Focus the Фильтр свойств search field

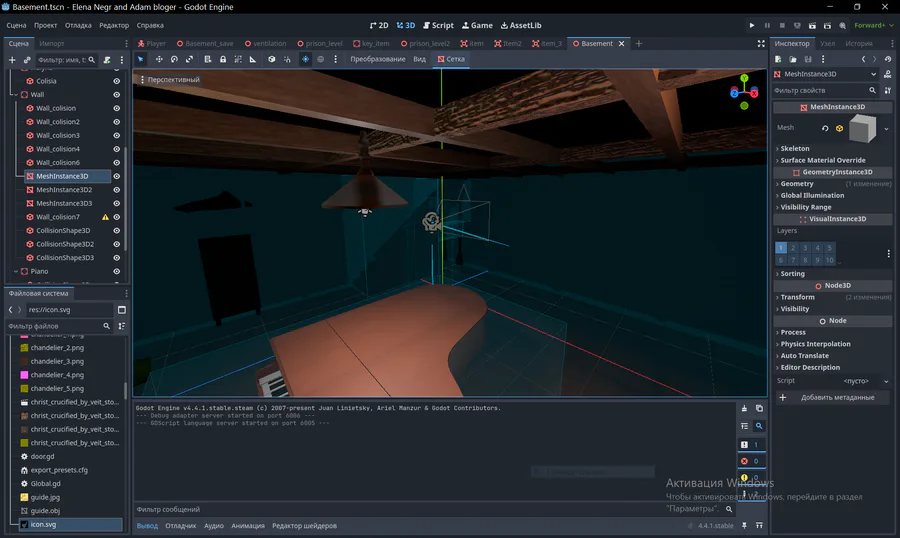coord(824,90)
